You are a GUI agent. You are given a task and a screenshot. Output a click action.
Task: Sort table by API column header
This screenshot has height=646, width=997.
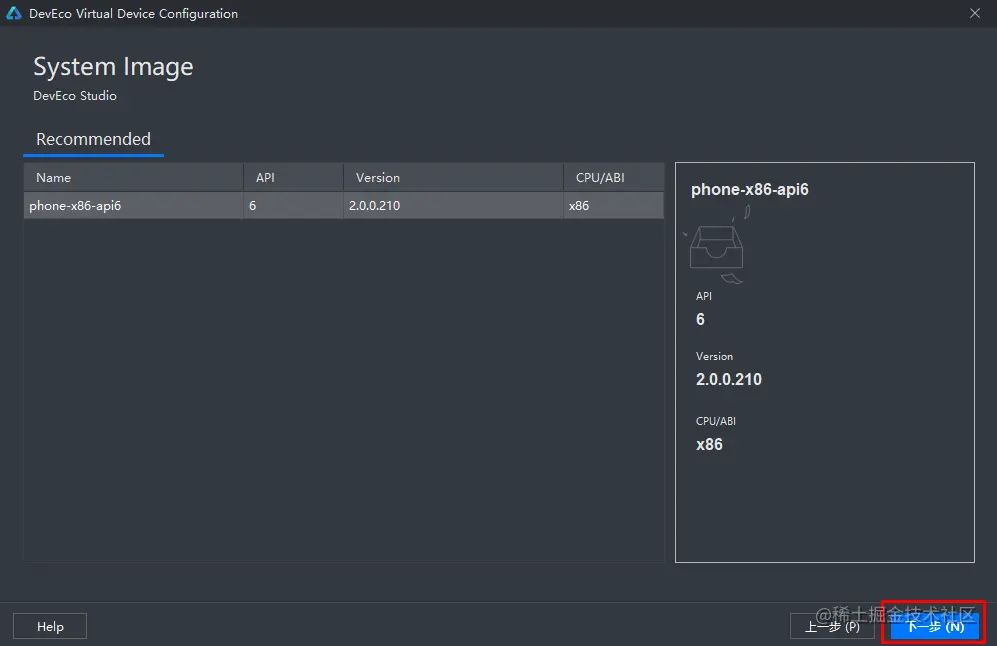pyautogui.click(x=293, y=177)
